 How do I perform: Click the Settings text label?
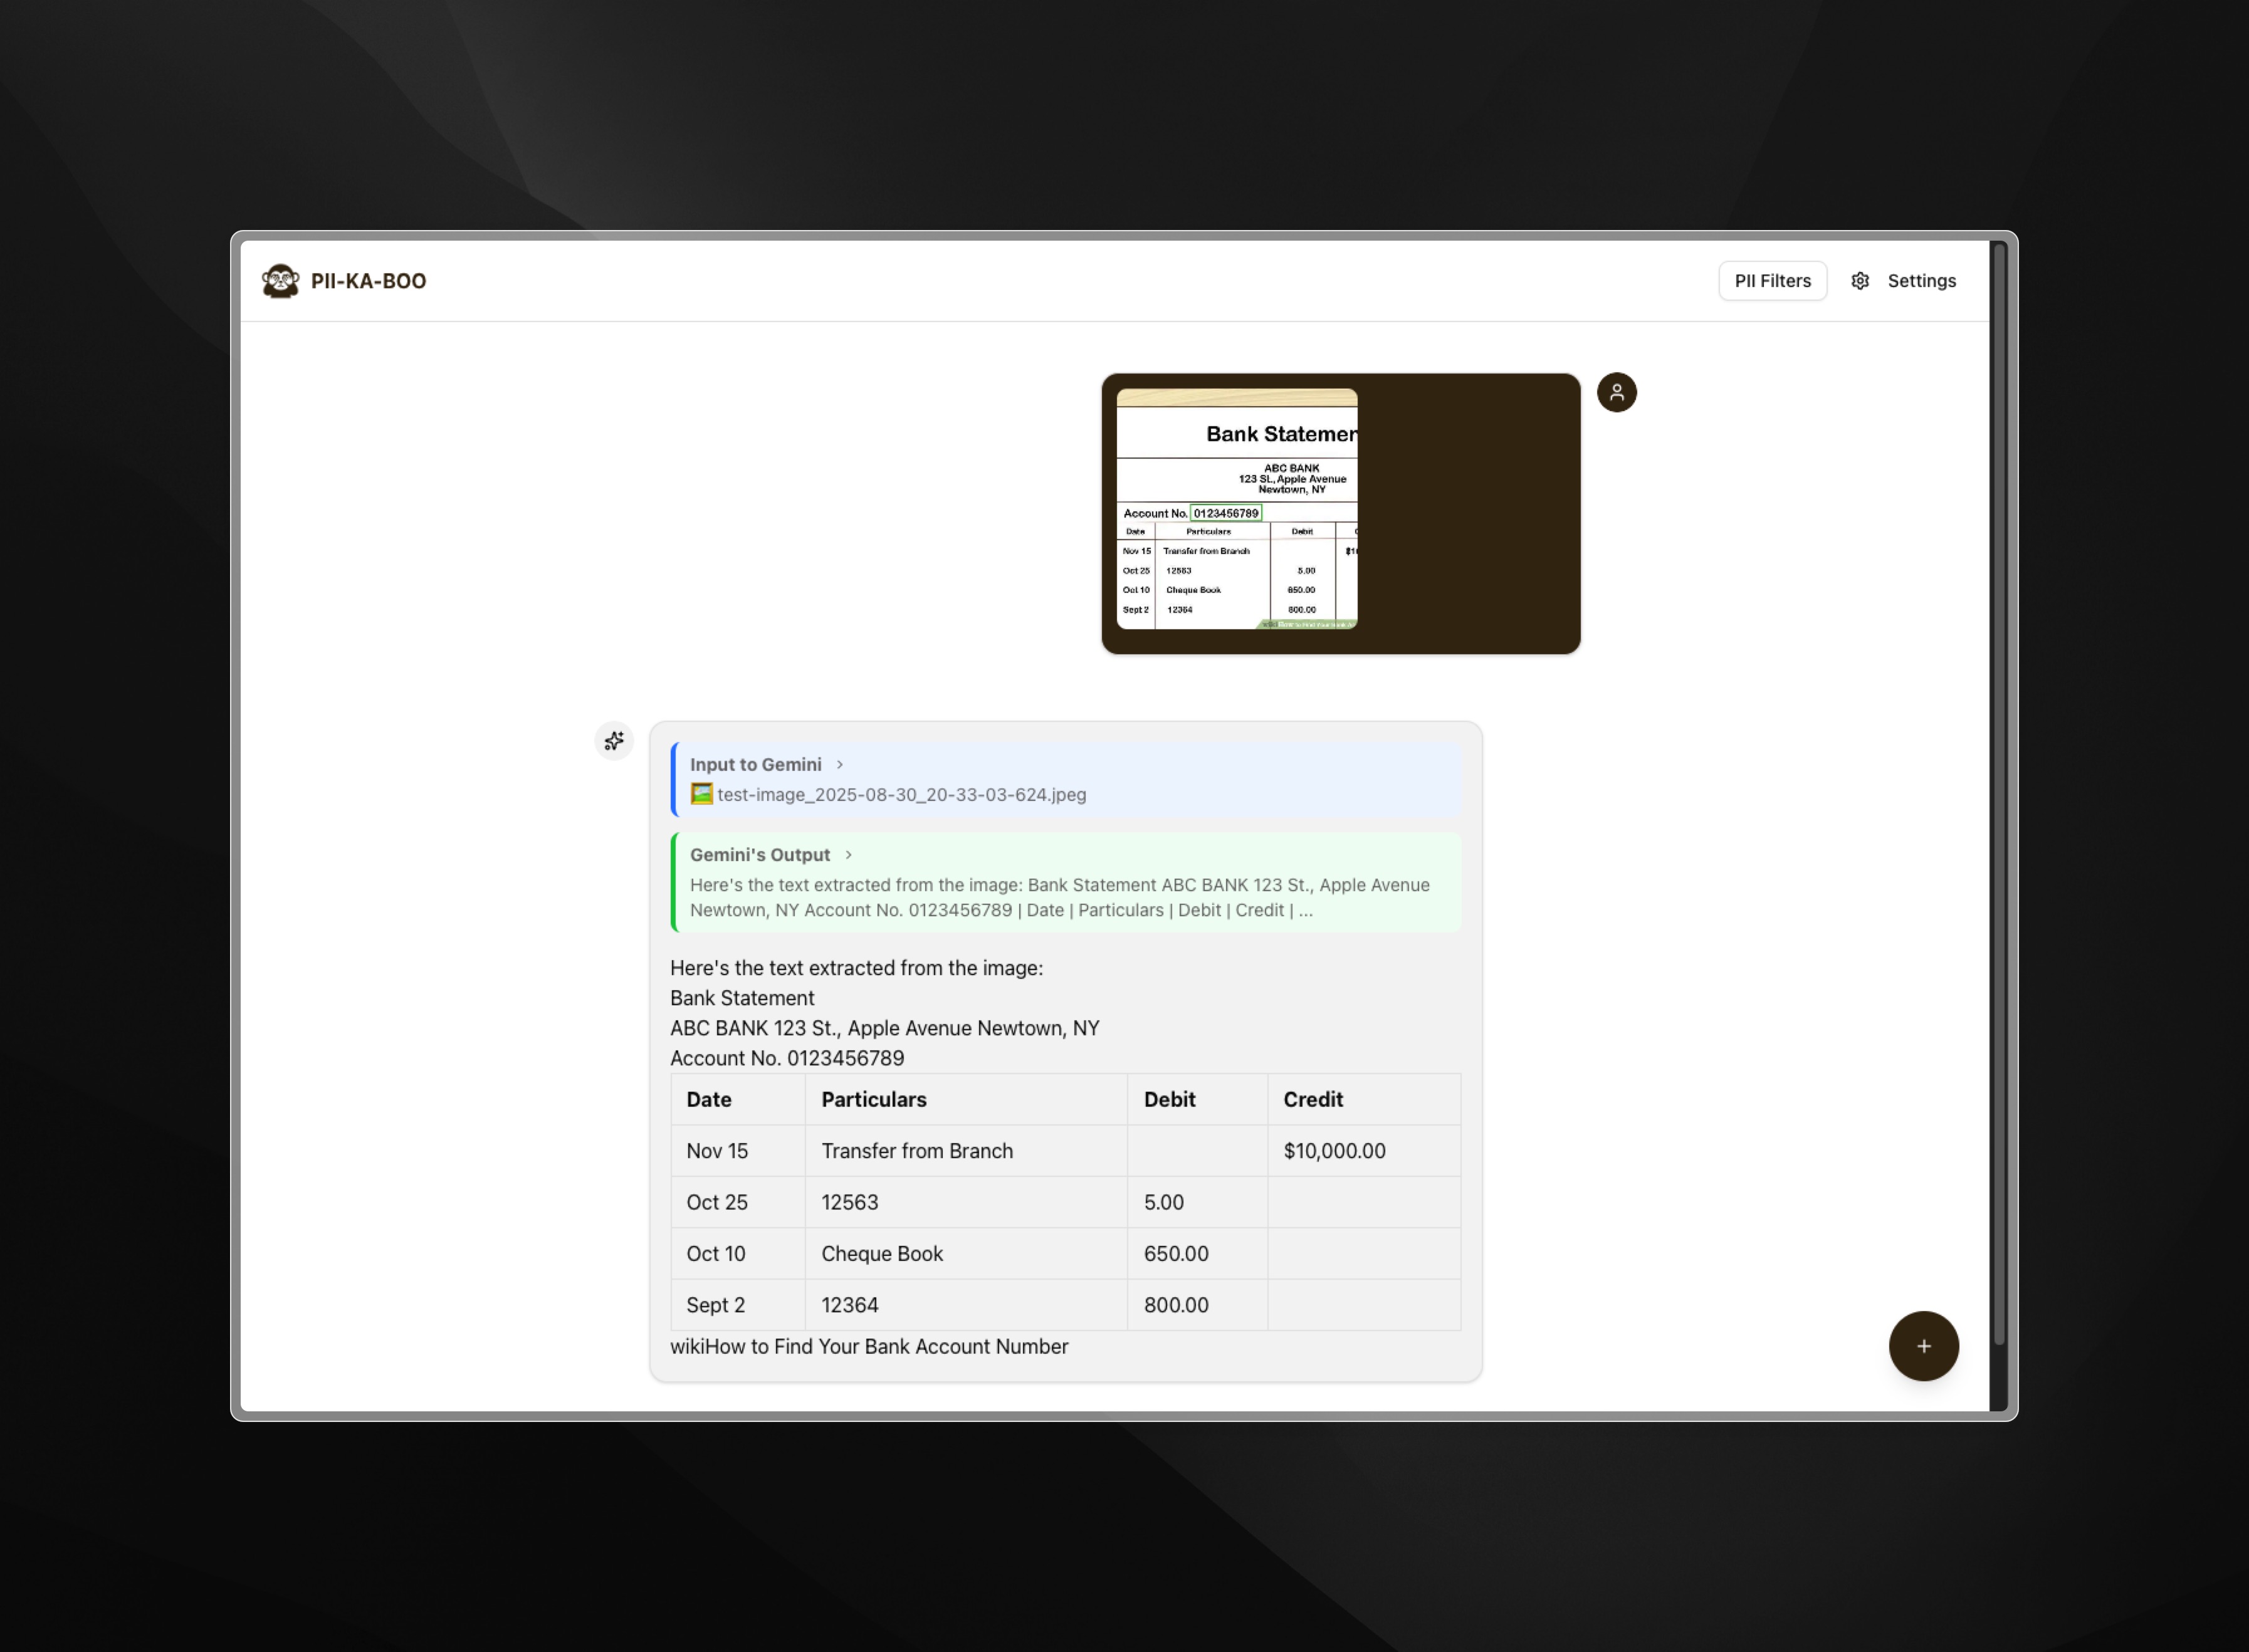click(x=1921, y=281)
